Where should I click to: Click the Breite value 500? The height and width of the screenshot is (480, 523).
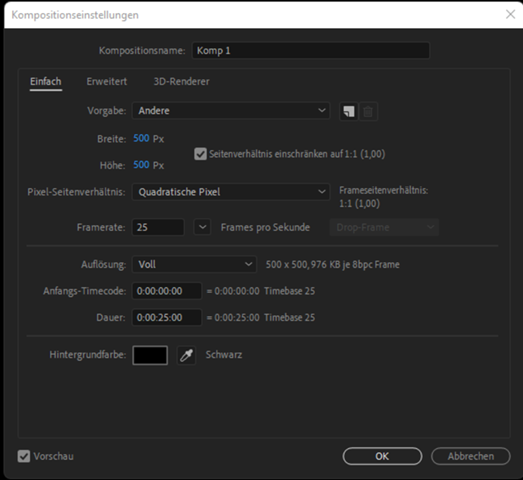pyautogui.click(x=141, y=138)
